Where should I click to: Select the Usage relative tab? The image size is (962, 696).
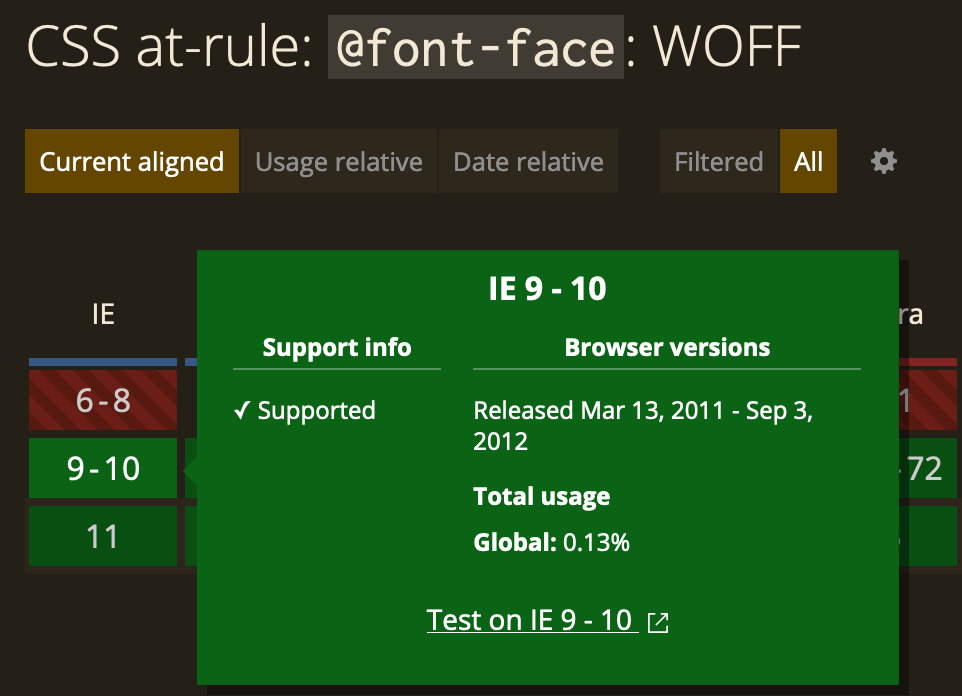coord(339,161)
